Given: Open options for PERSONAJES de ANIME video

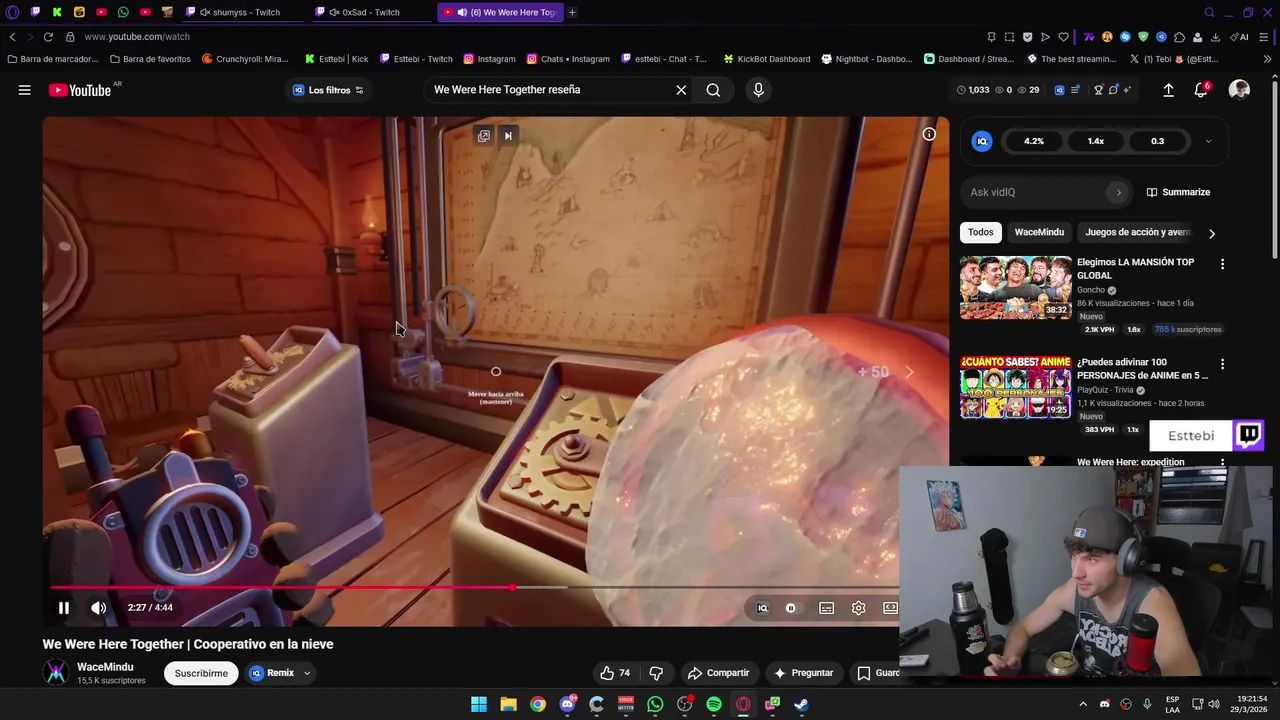Looking at the screenshot, I should click(x=1222, y=364).
